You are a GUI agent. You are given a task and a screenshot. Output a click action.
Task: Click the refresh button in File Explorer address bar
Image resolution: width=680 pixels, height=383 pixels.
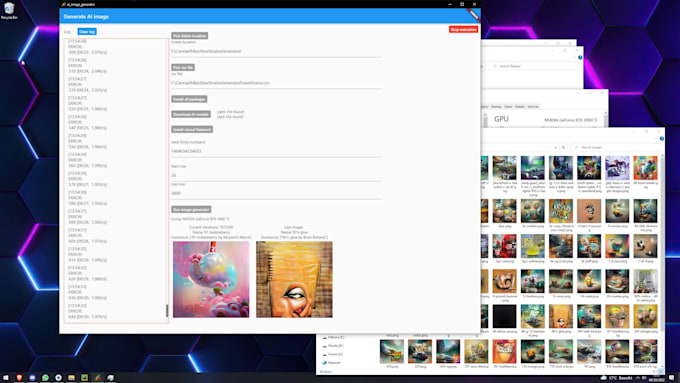pos(563,147)
